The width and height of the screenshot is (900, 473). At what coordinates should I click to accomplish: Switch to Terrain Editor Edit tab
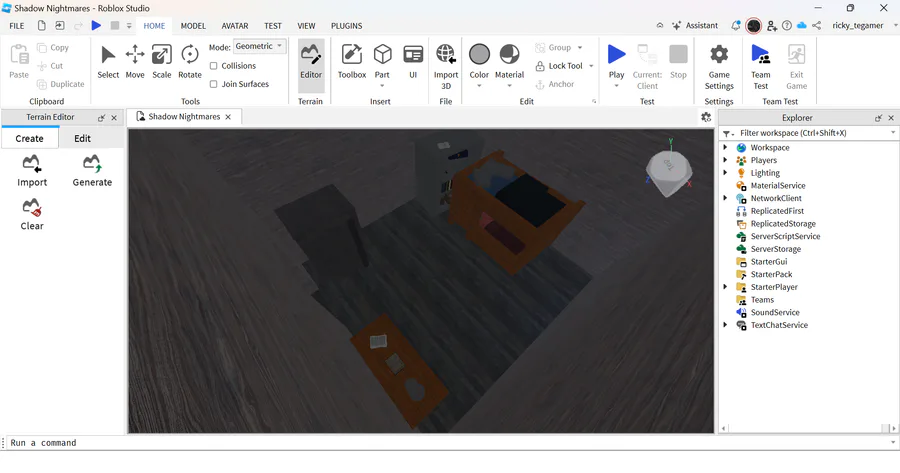(x=82, y=138)
